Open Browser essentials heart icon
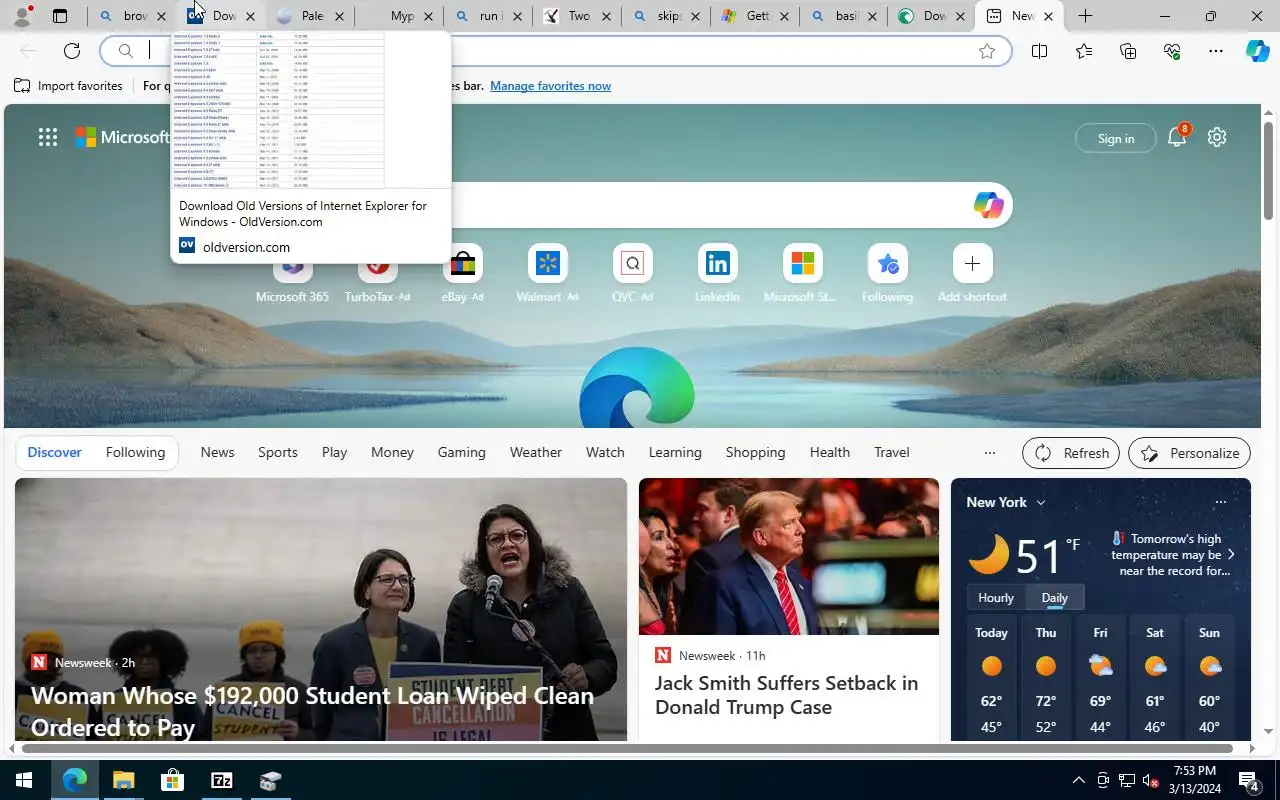This screenshot has width=1280, height=800. (x=1172, y=51)
